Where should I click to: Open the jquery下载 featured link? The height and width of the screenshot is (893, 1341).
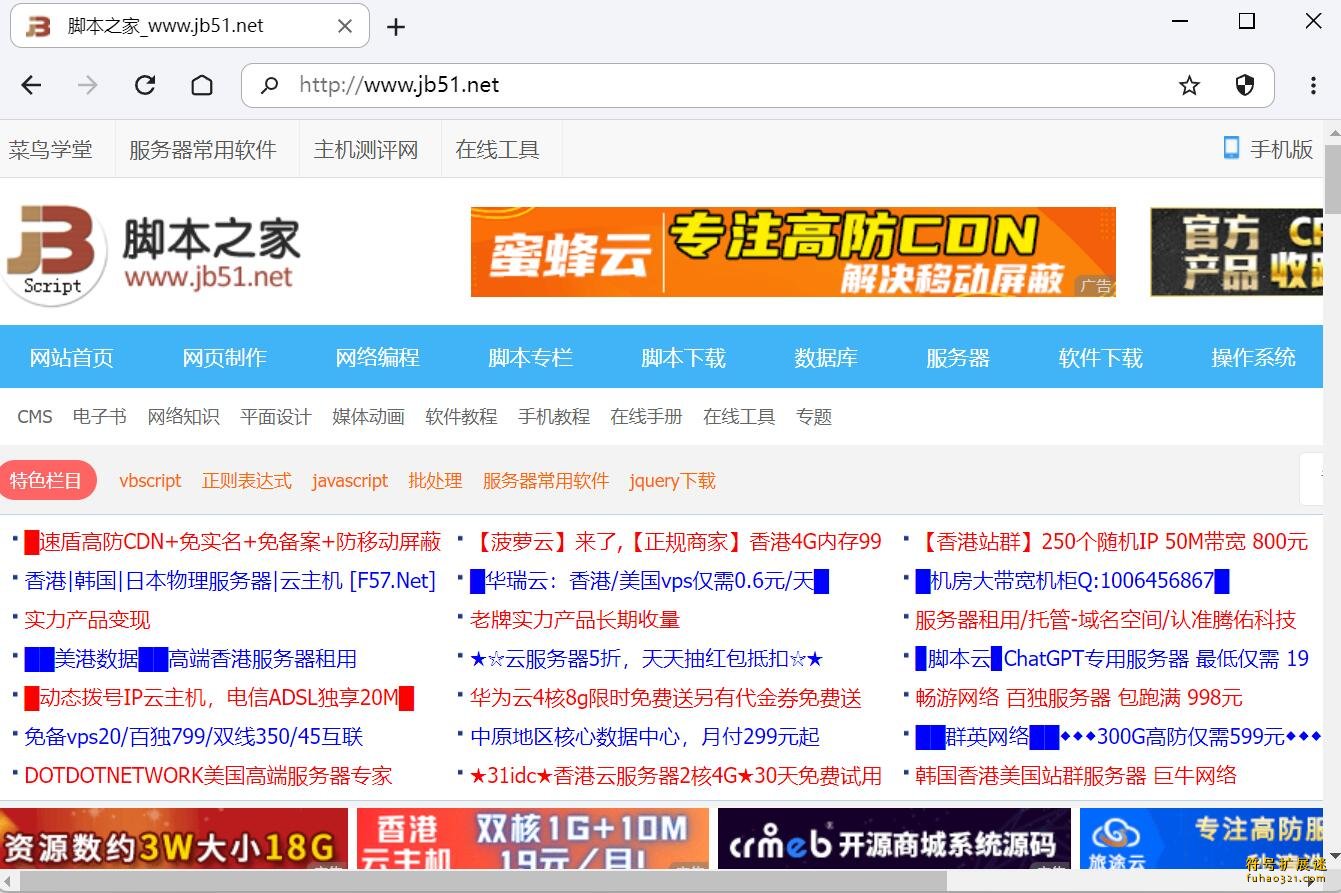pyautogui.click(x=673, y=481)
